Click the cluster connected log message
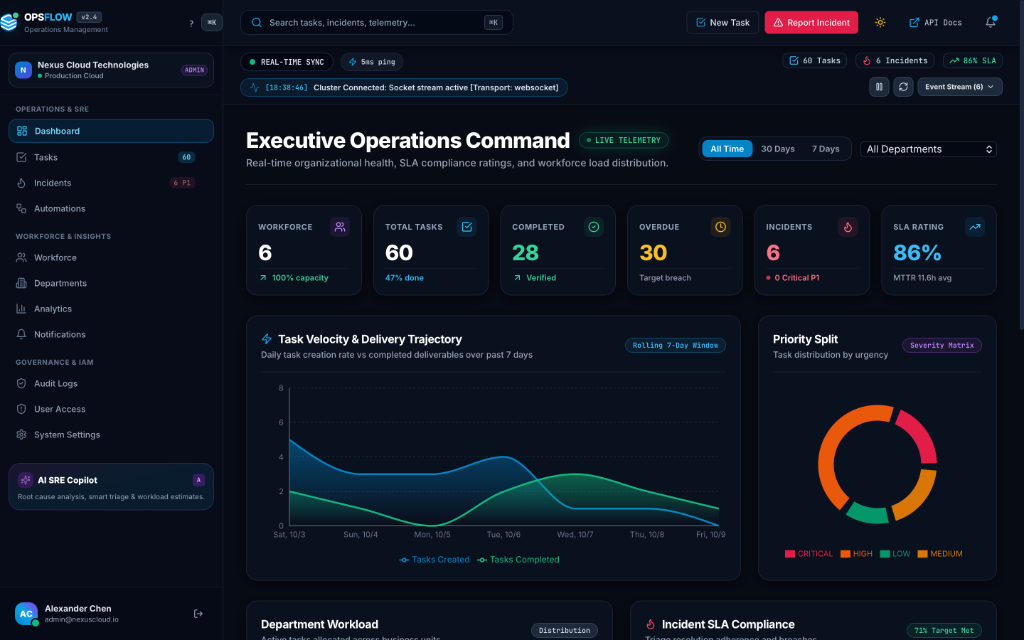1024x640 pixels. click(404, 88)
